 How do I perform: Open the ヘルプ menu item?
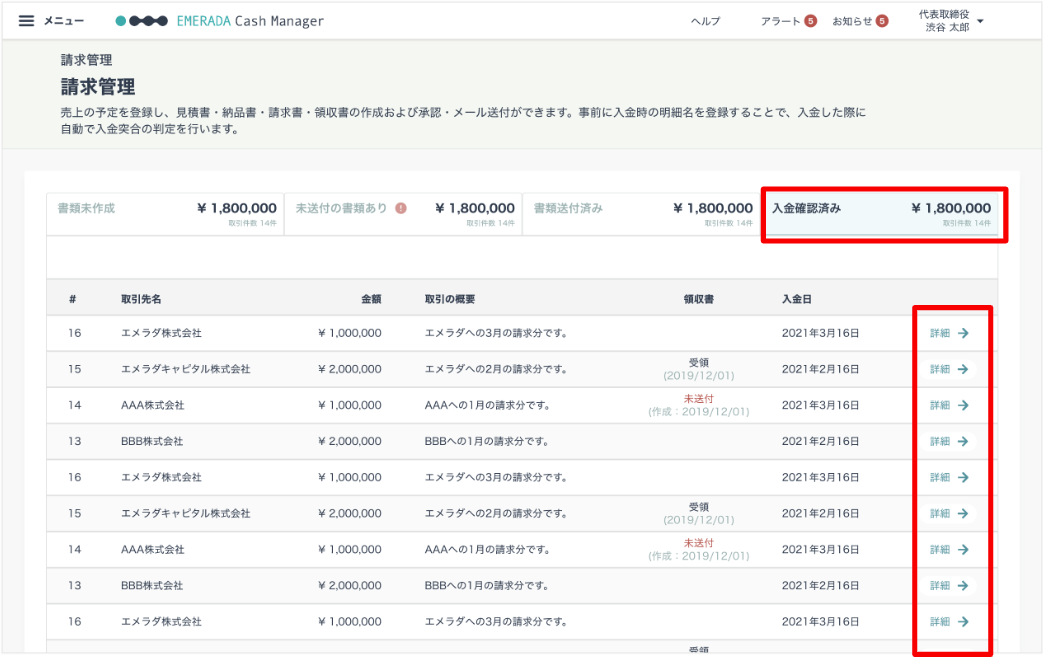coord(705,21)
